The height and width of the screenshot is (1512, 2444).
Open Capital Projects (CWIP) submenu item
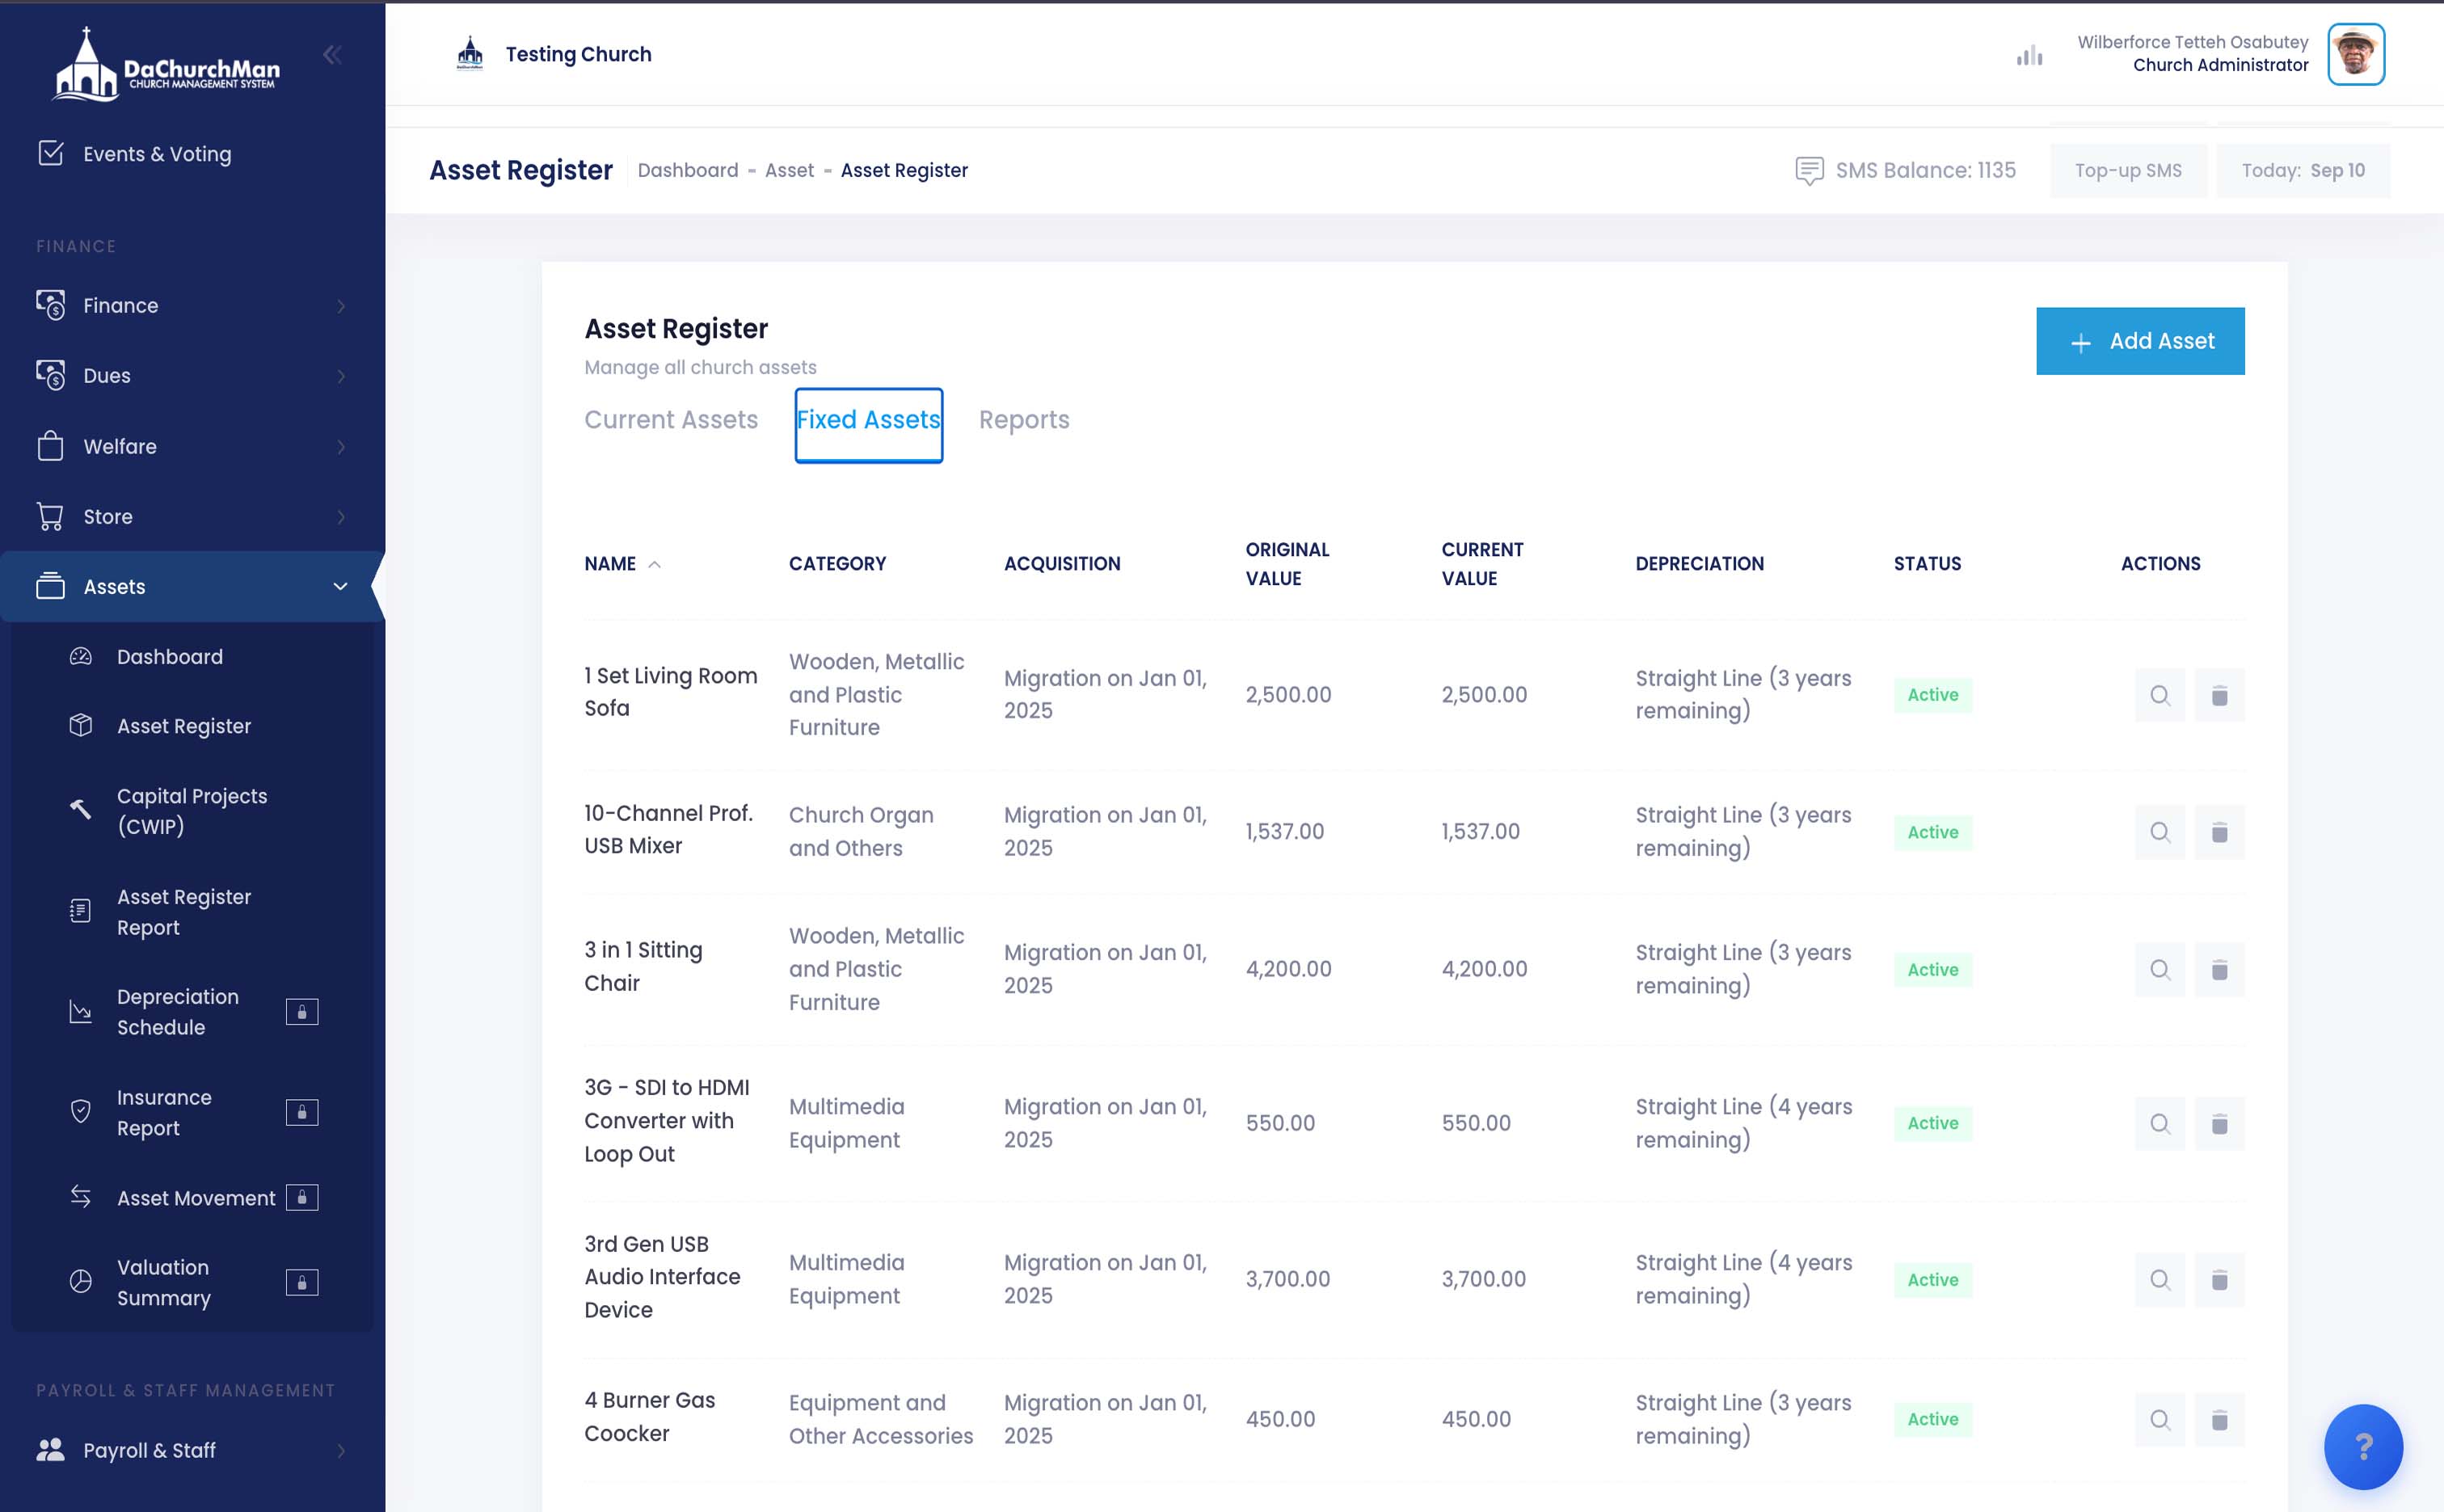192,811
